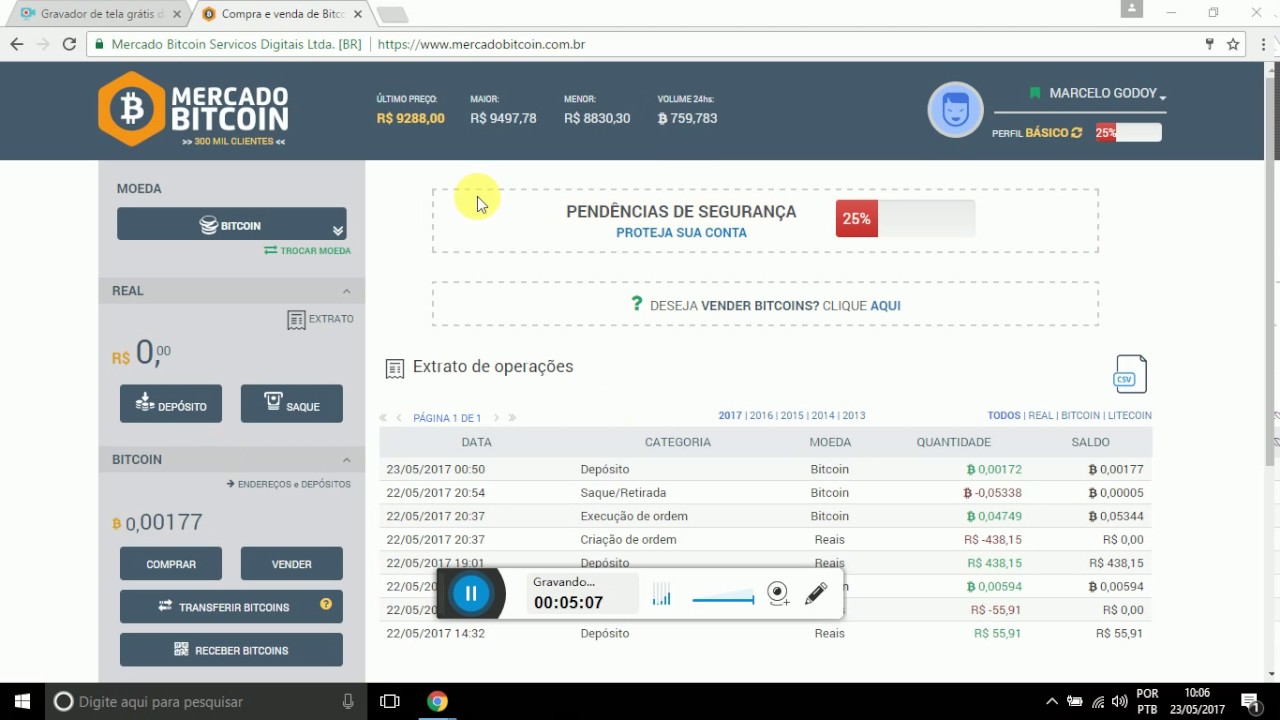Click the help icon on Transferir Bitcoins
Viewport: 1280px width, 720px height.
(326, 604)
